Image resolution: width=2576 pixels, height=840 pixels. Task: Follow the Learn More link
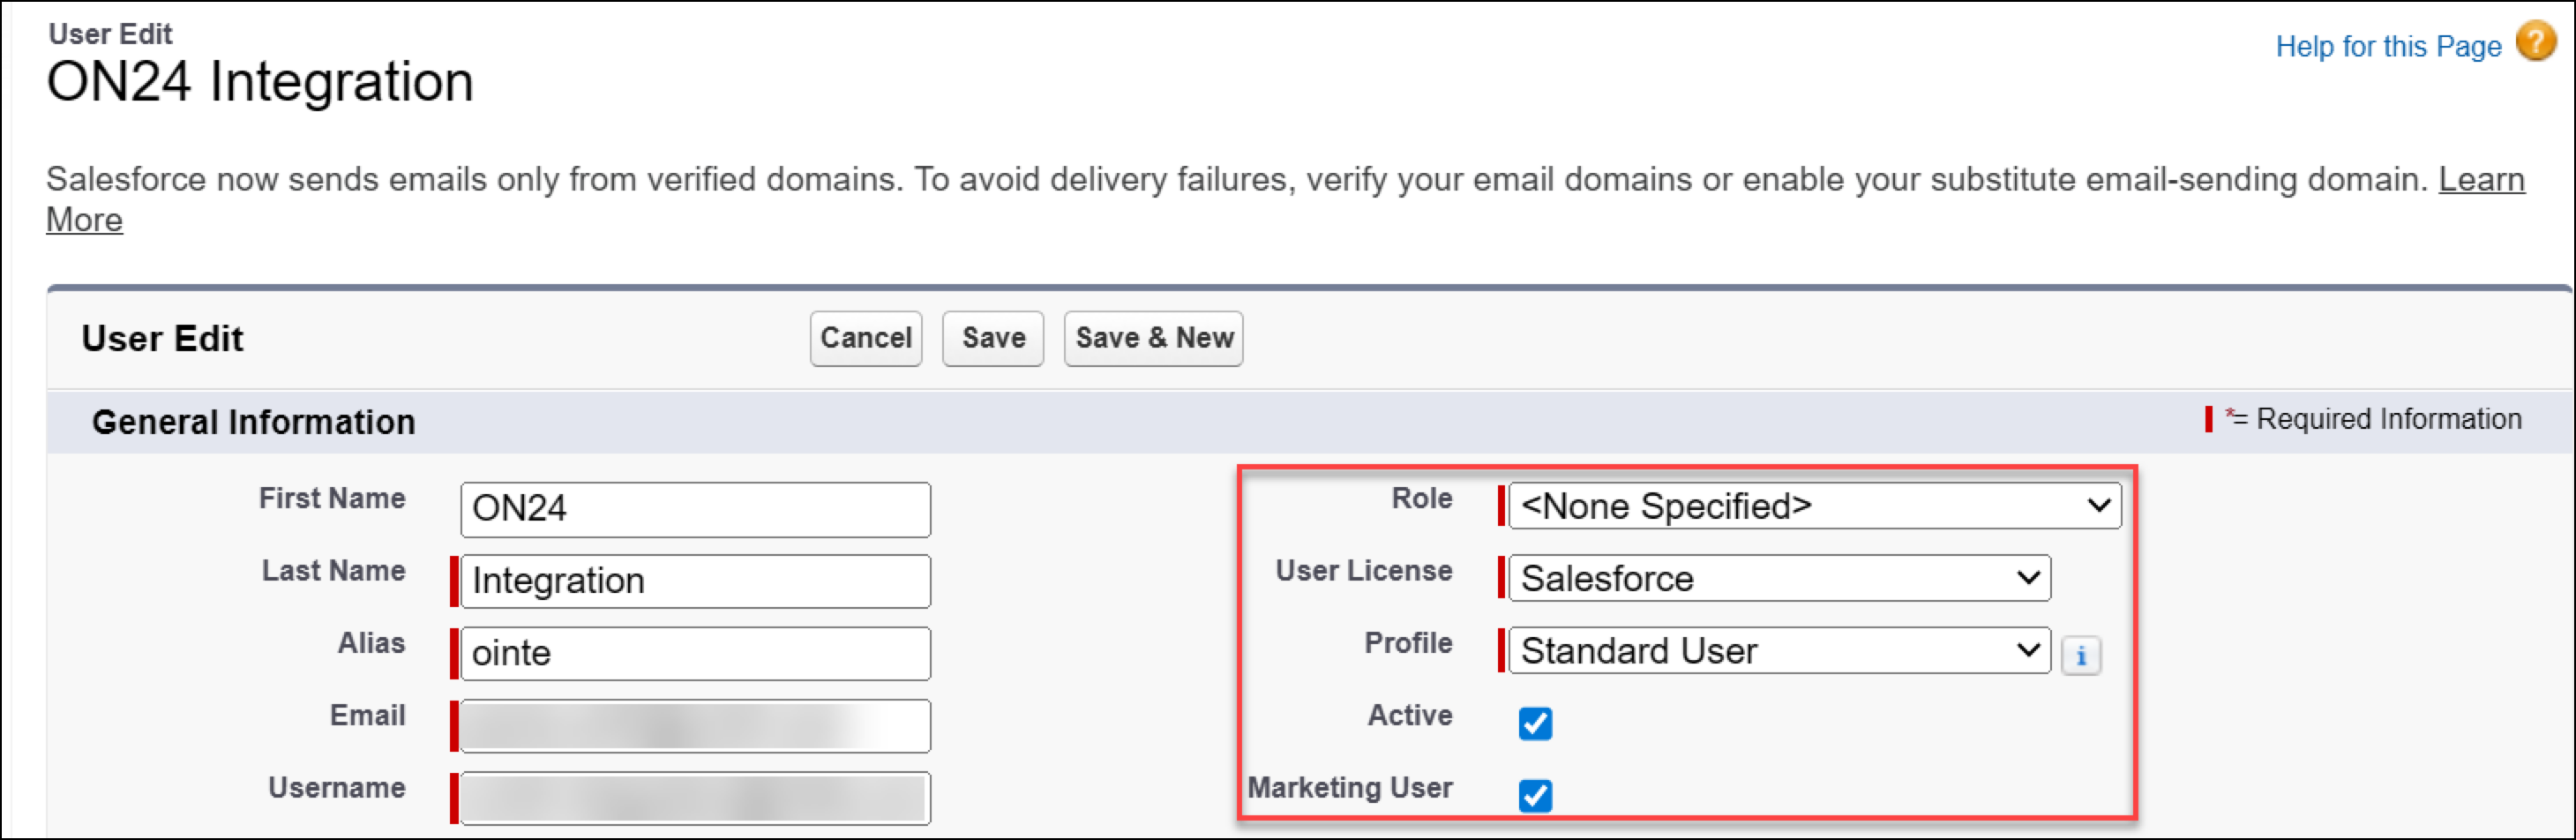pyautogui.click(x=2481, y=179)
